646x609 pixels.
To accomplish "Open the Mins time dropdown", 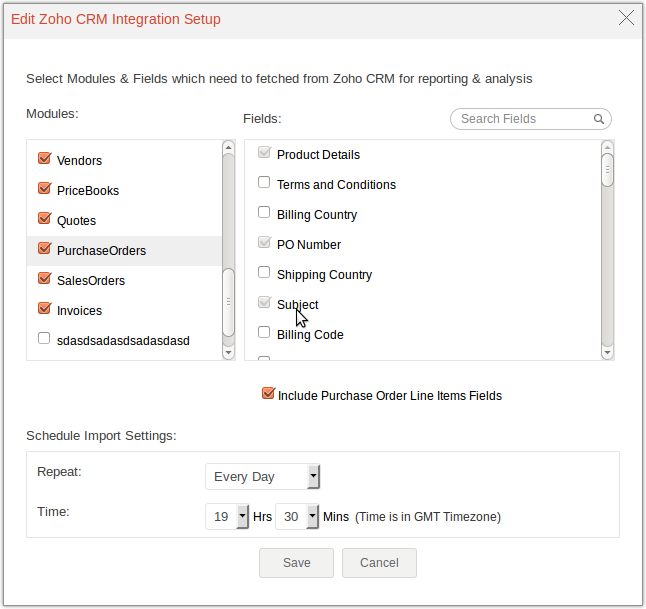I will pos(297,516).
